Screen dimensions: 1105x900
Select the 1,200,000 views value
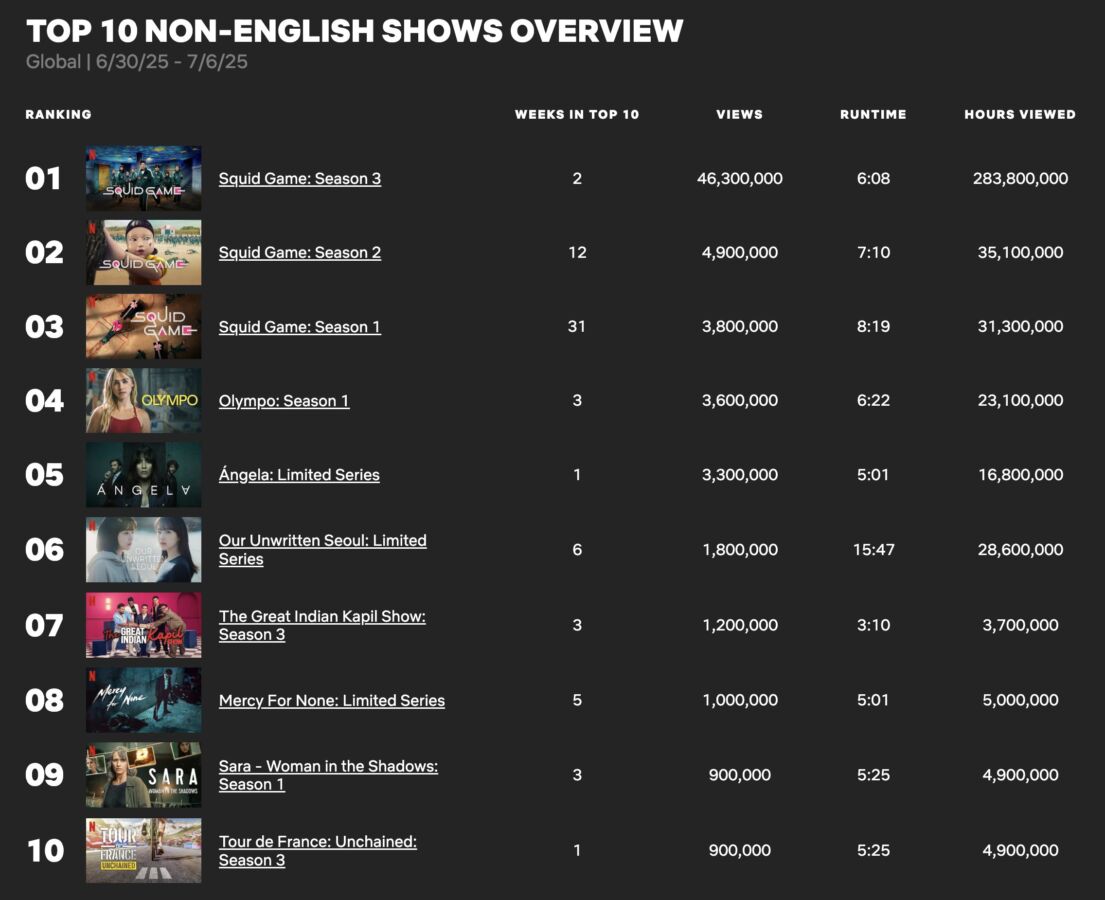(740, 625)
